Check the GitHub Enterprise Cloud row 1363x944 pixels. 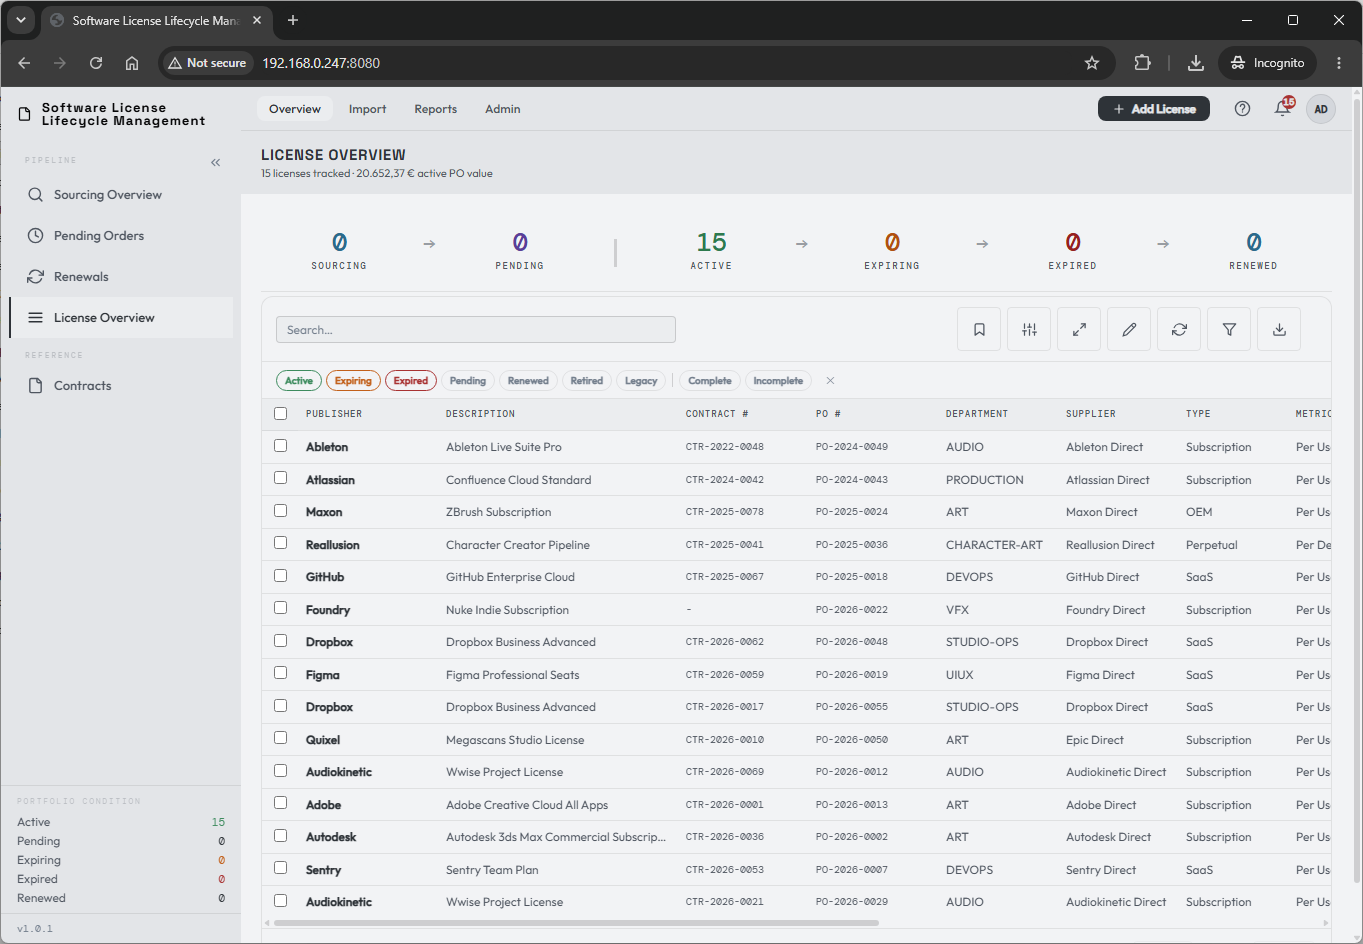pyautogui.click(x=280, y=576)
